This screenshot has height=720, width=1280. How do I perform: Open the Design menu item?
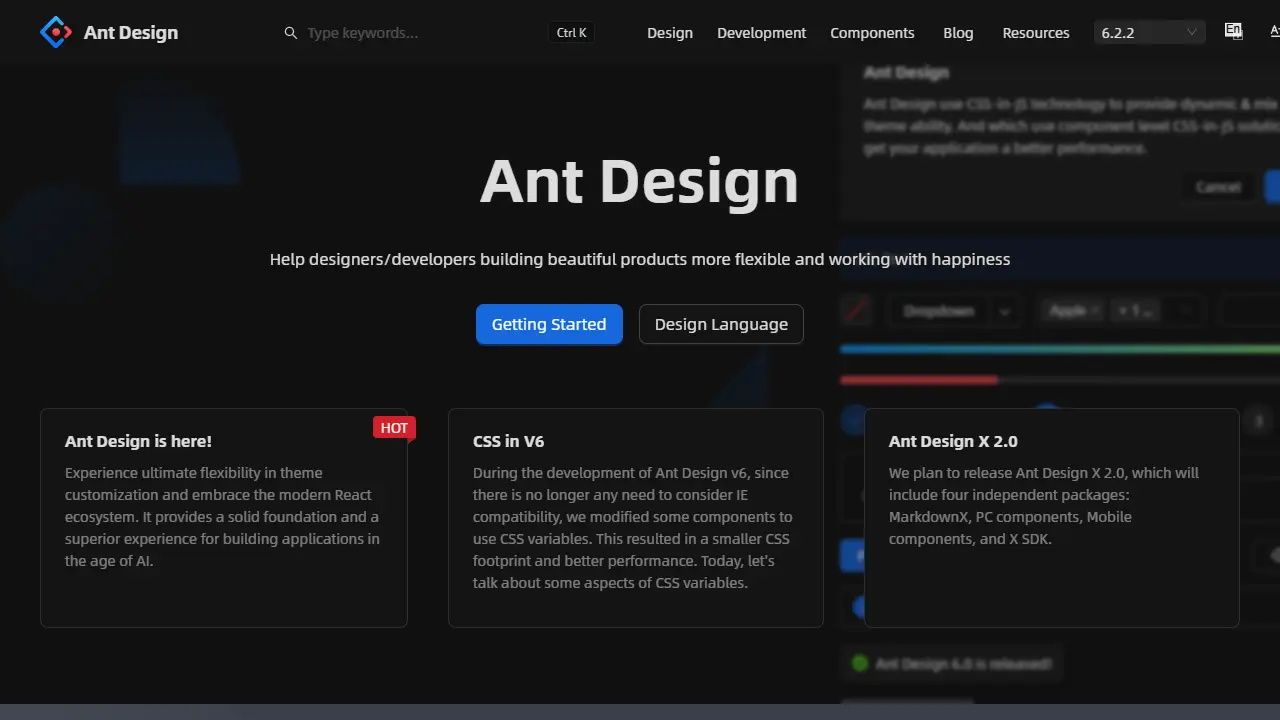670,33
